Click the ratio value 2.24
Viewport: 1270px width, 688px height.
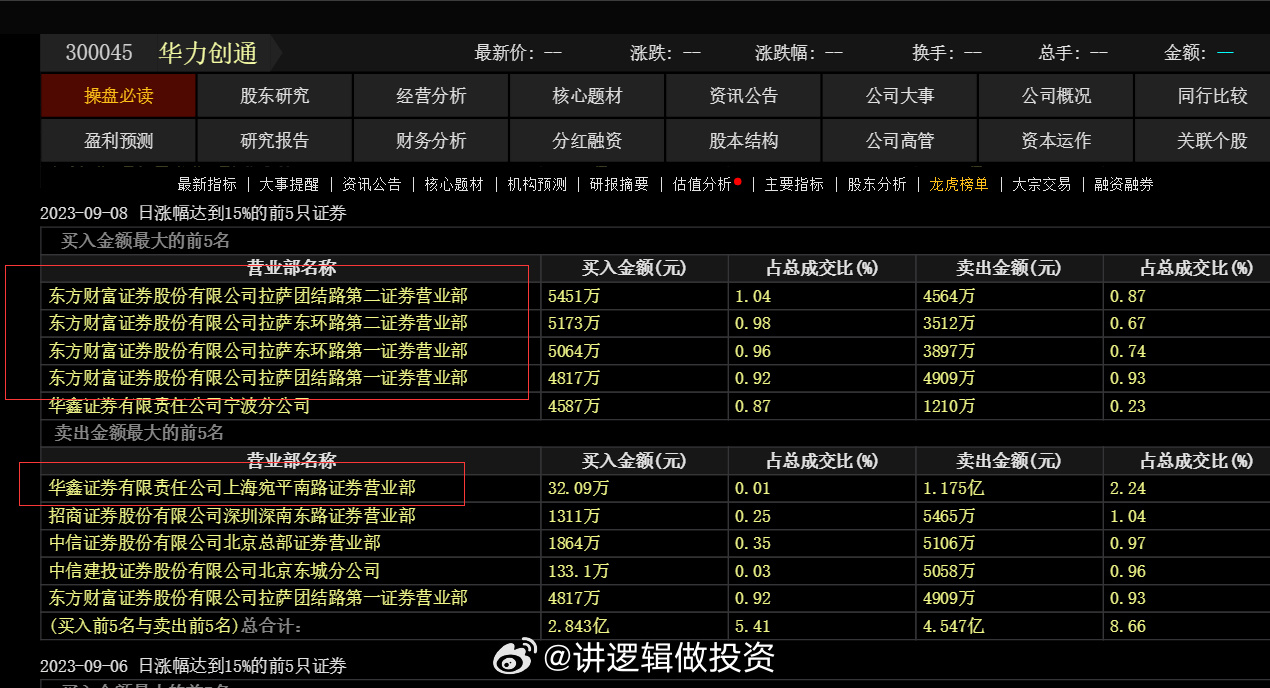[x=1128, y=488]
